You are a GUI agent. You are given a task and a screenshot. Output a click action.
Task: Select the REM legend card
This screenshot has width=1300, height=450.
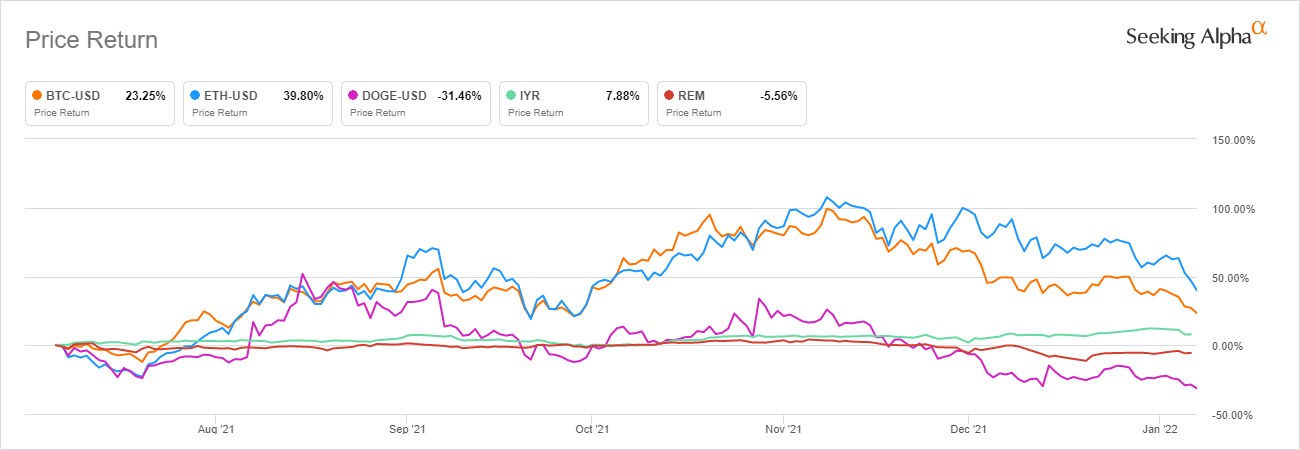(x=731, y=103)
